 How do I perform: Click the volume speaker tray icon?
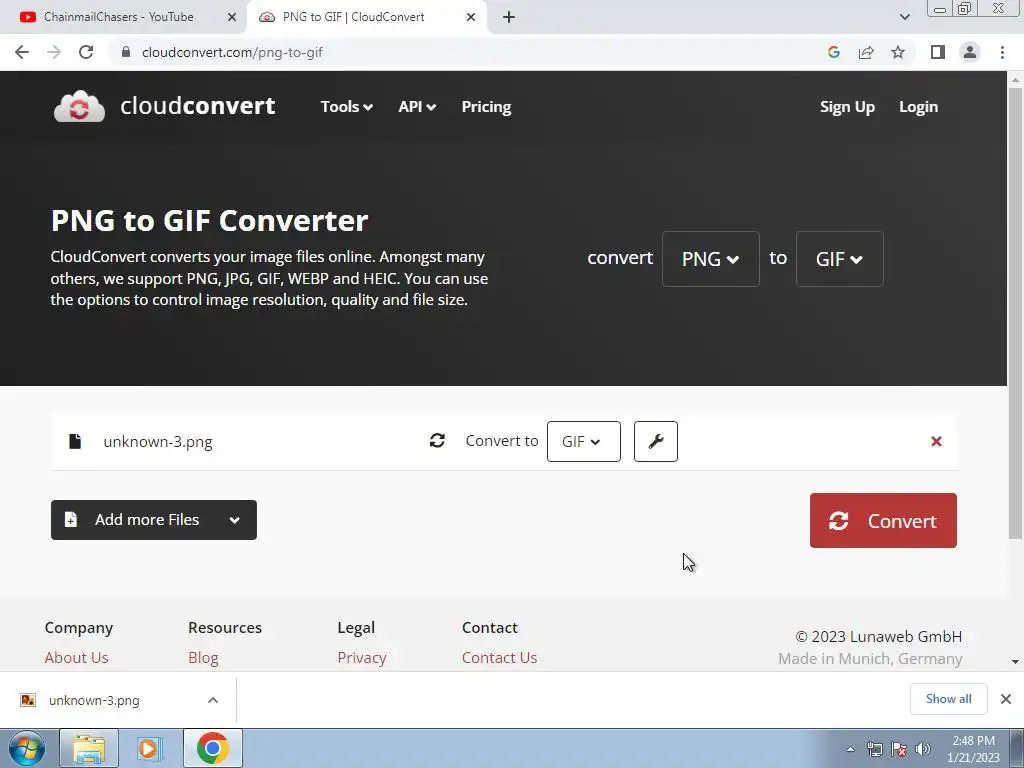[x=923, y=749]
